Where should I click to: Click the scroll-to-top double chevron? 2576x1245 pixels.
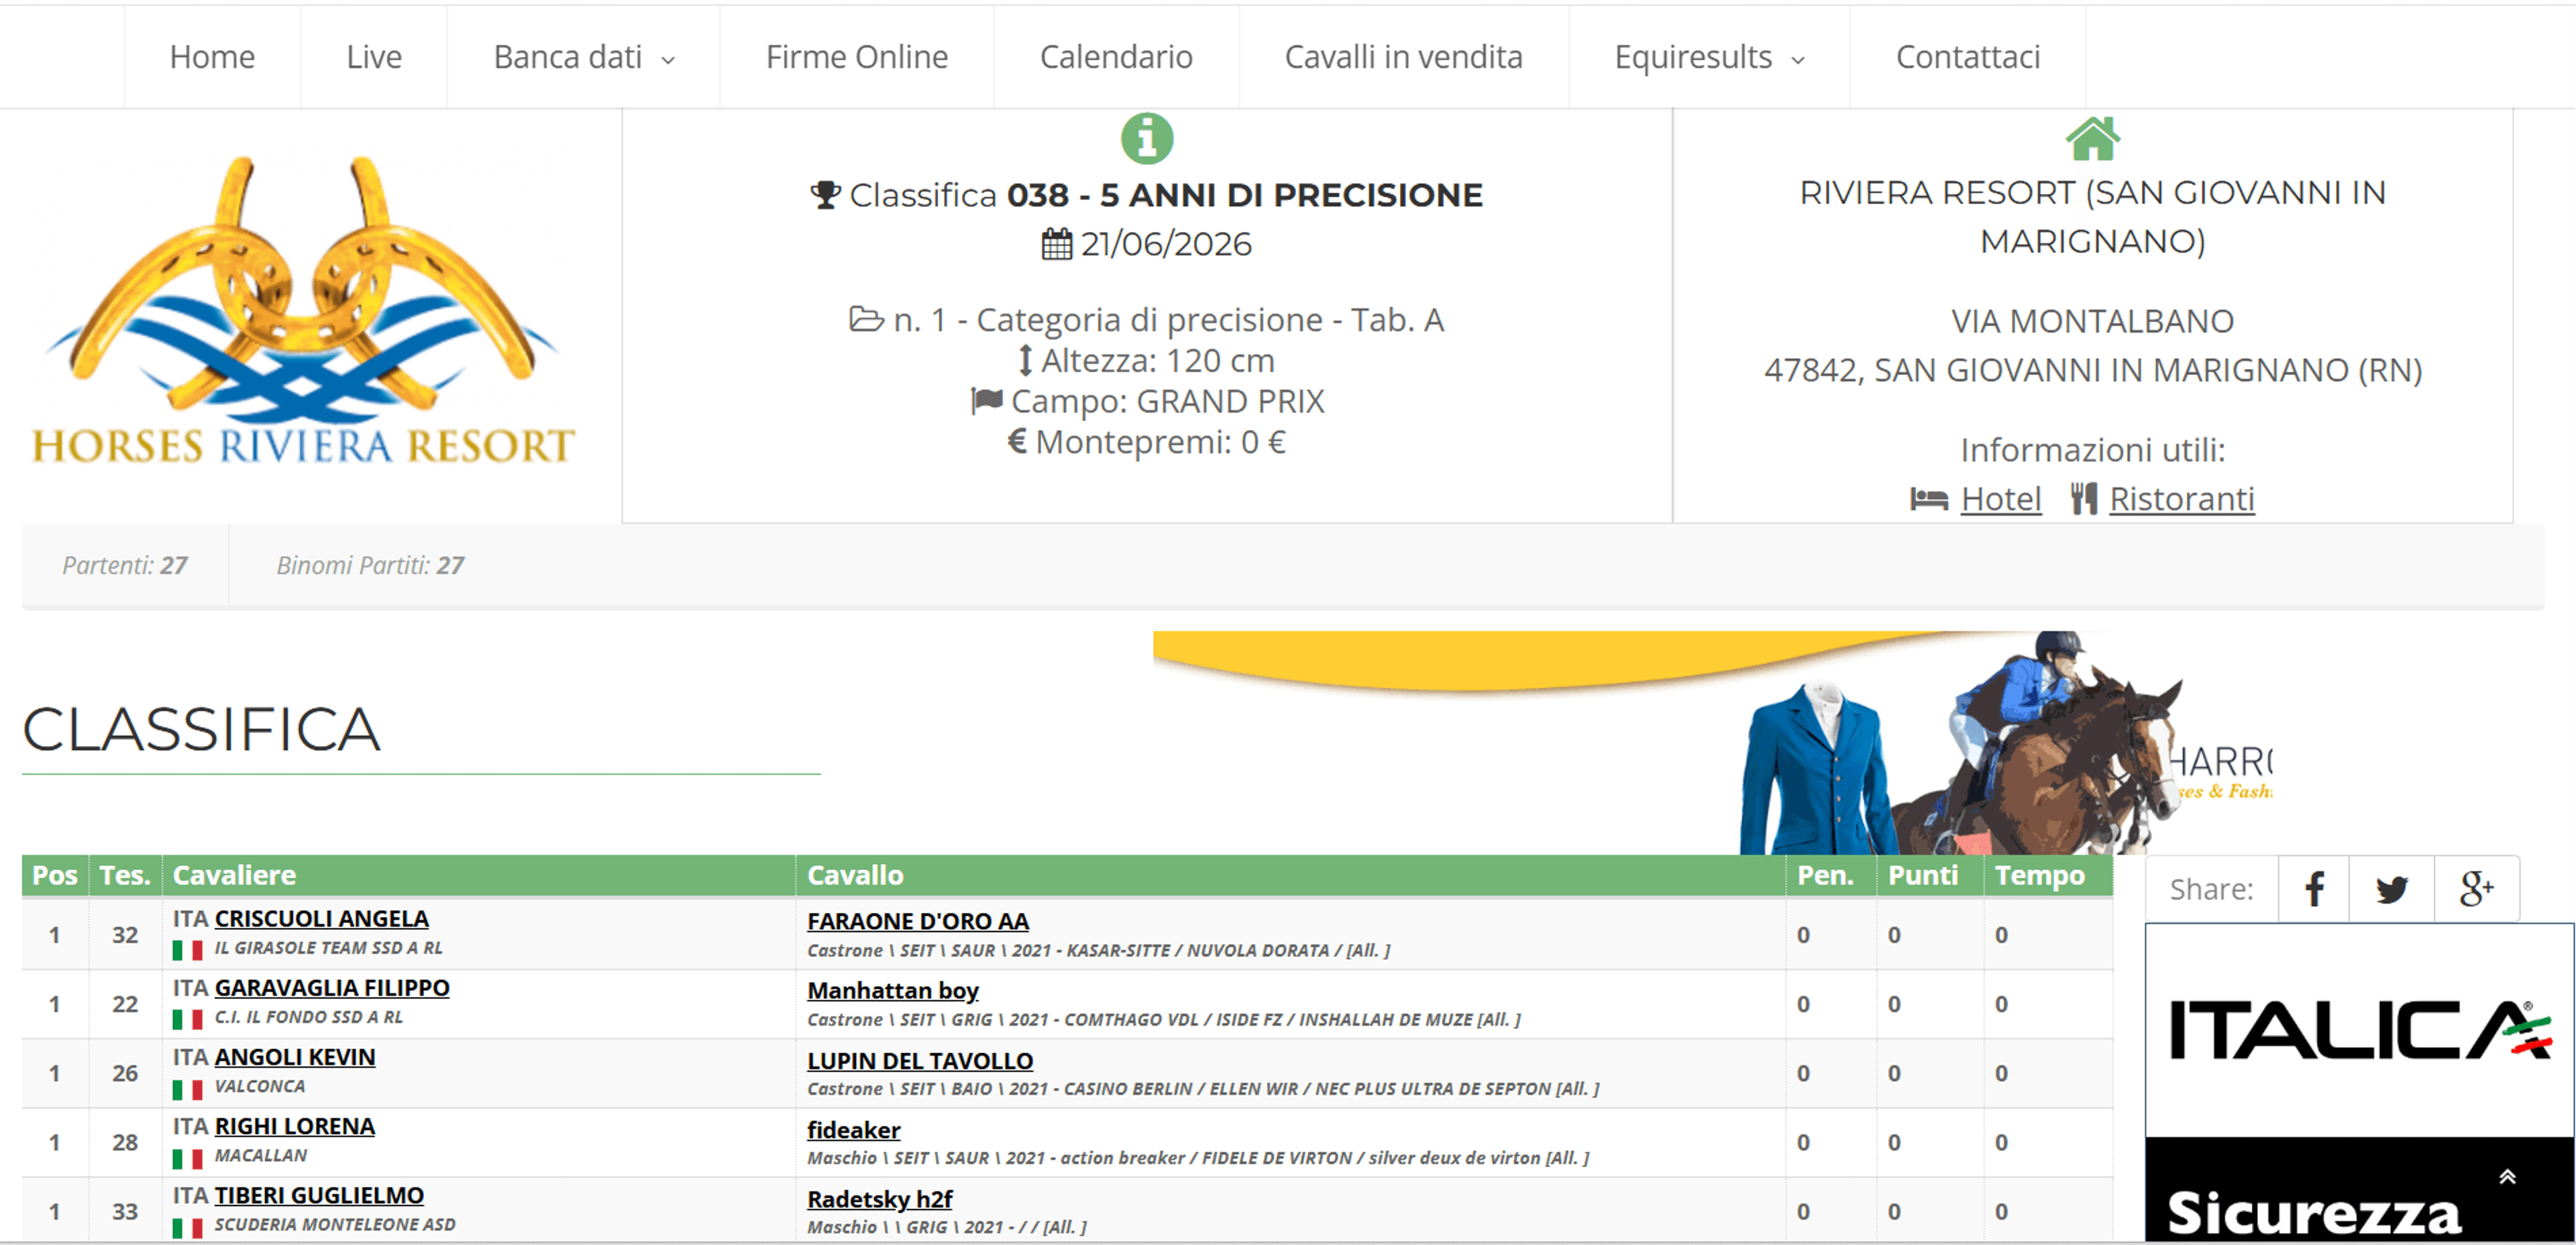tap(2507, 1176)
